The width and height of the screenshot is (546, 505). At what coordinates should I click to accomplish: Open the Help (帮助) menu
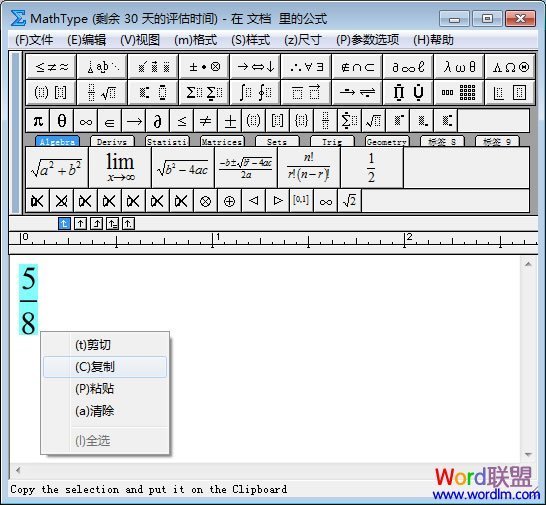pos(433,40)
